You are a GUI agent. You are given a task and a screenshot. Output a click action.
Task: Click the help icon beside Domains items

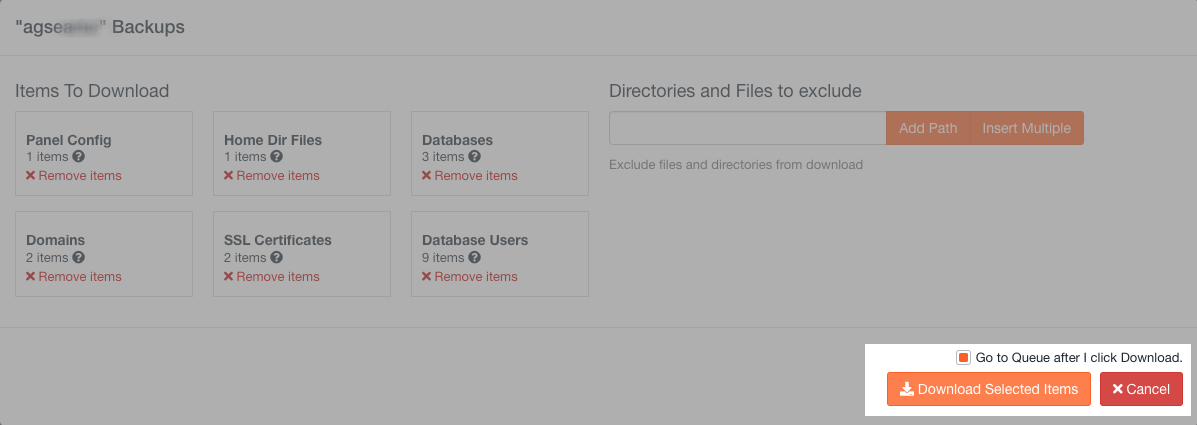click(x=79, y=257)
